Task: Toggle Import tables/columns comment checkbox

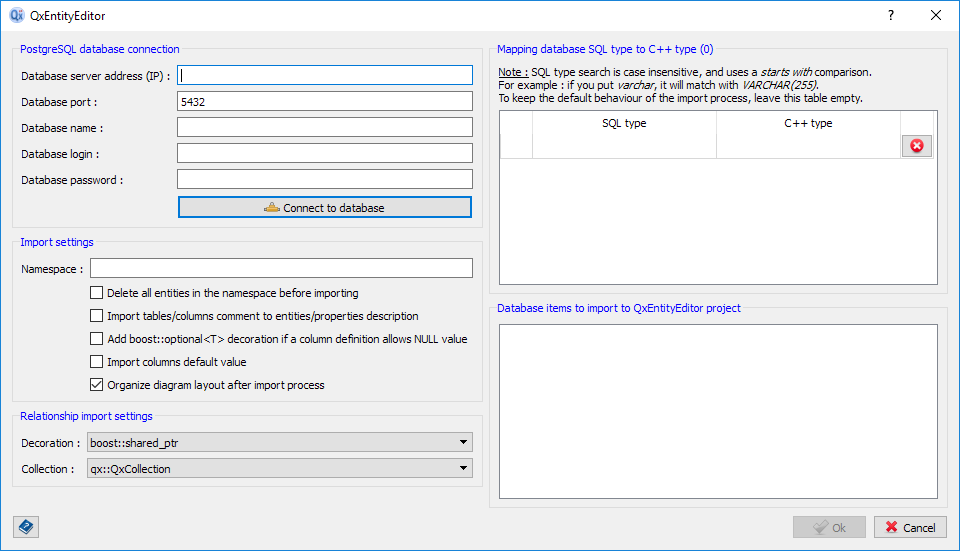Action: coord(97,316)
